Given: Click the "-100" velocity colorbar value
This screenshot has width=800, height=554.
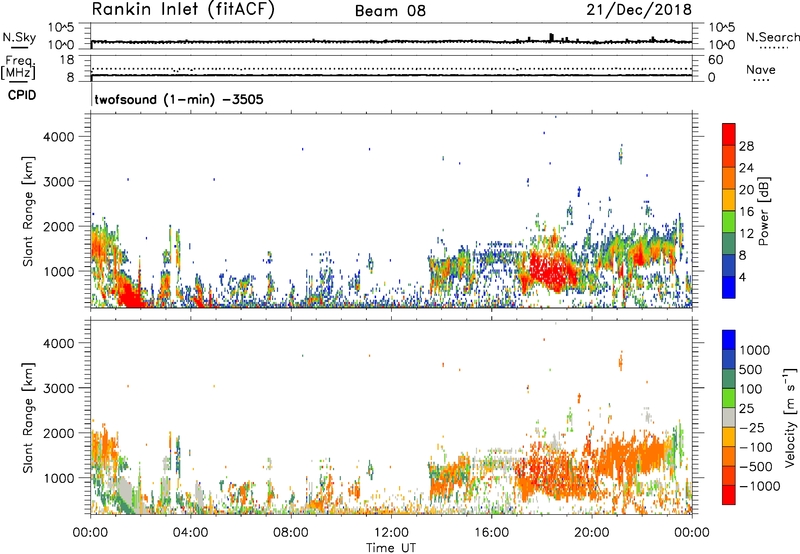Looking at the screenshot, I should tap(756, 447).
